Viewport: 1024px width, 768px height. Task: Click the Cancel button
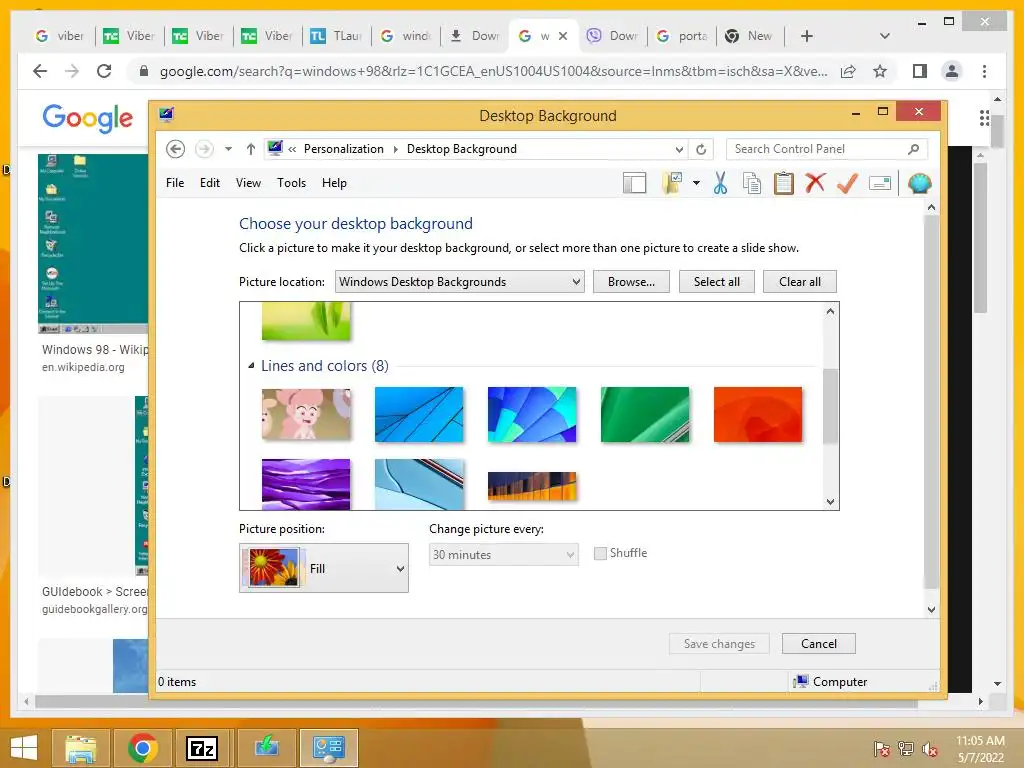click(818, 644)
